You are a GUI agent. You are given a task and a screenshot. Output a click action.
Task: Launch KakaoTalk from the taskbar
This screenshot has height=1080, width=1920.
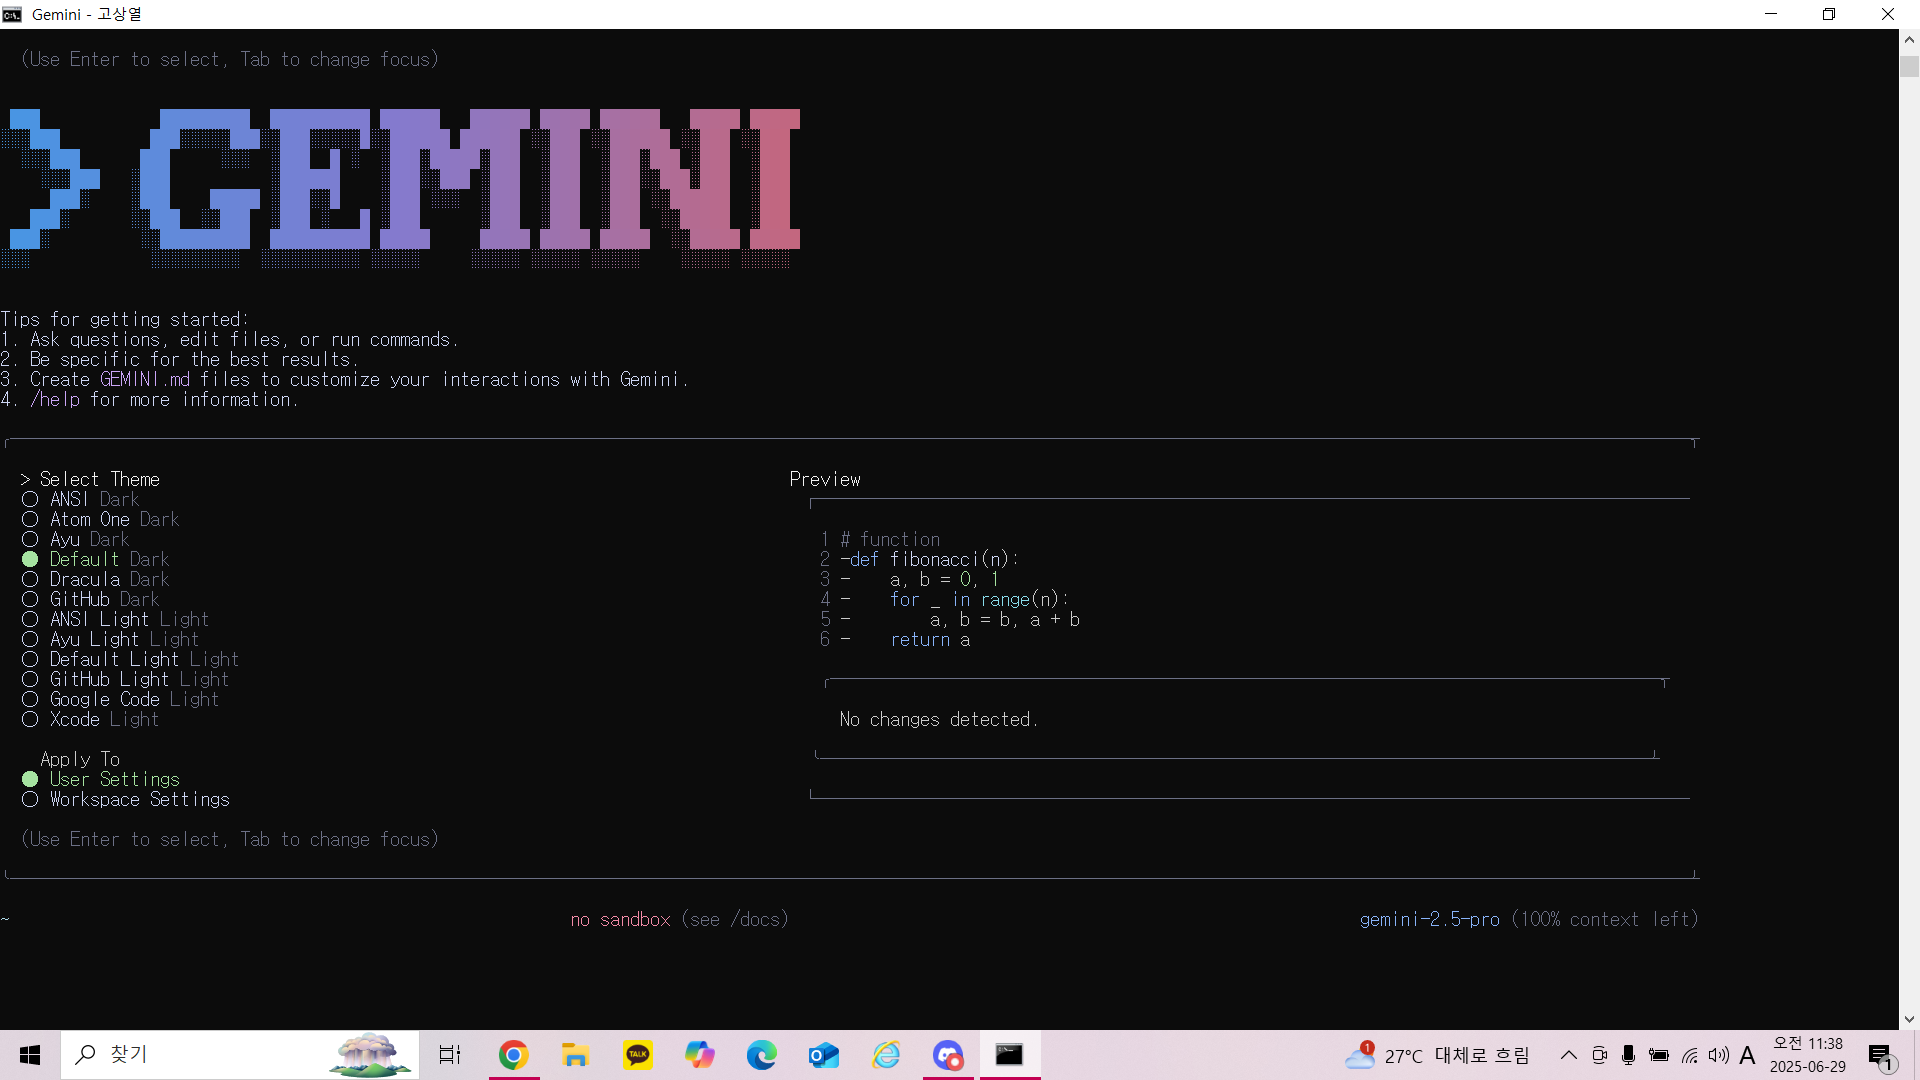(638, 1055)
